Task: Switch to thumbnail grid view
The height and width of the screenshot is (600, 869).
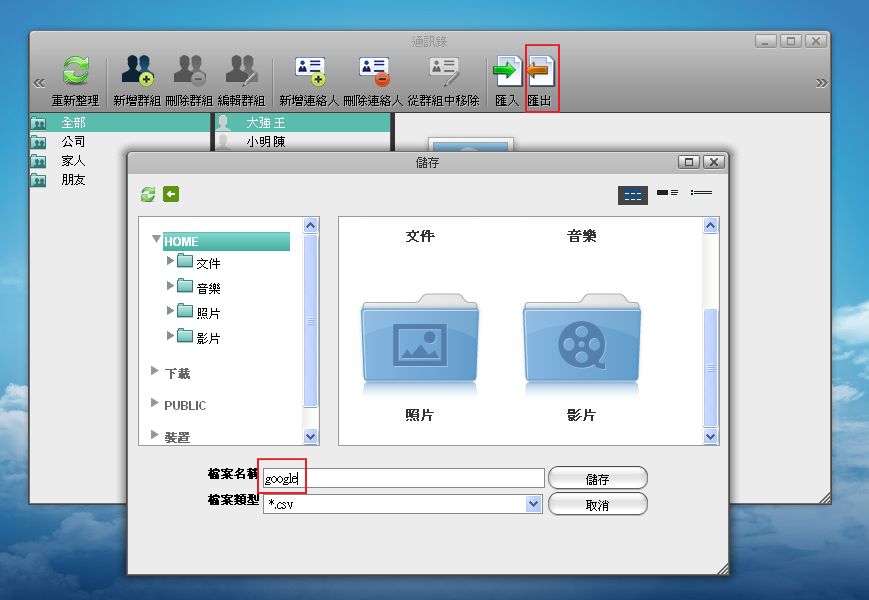Action: tap(632, 194)
